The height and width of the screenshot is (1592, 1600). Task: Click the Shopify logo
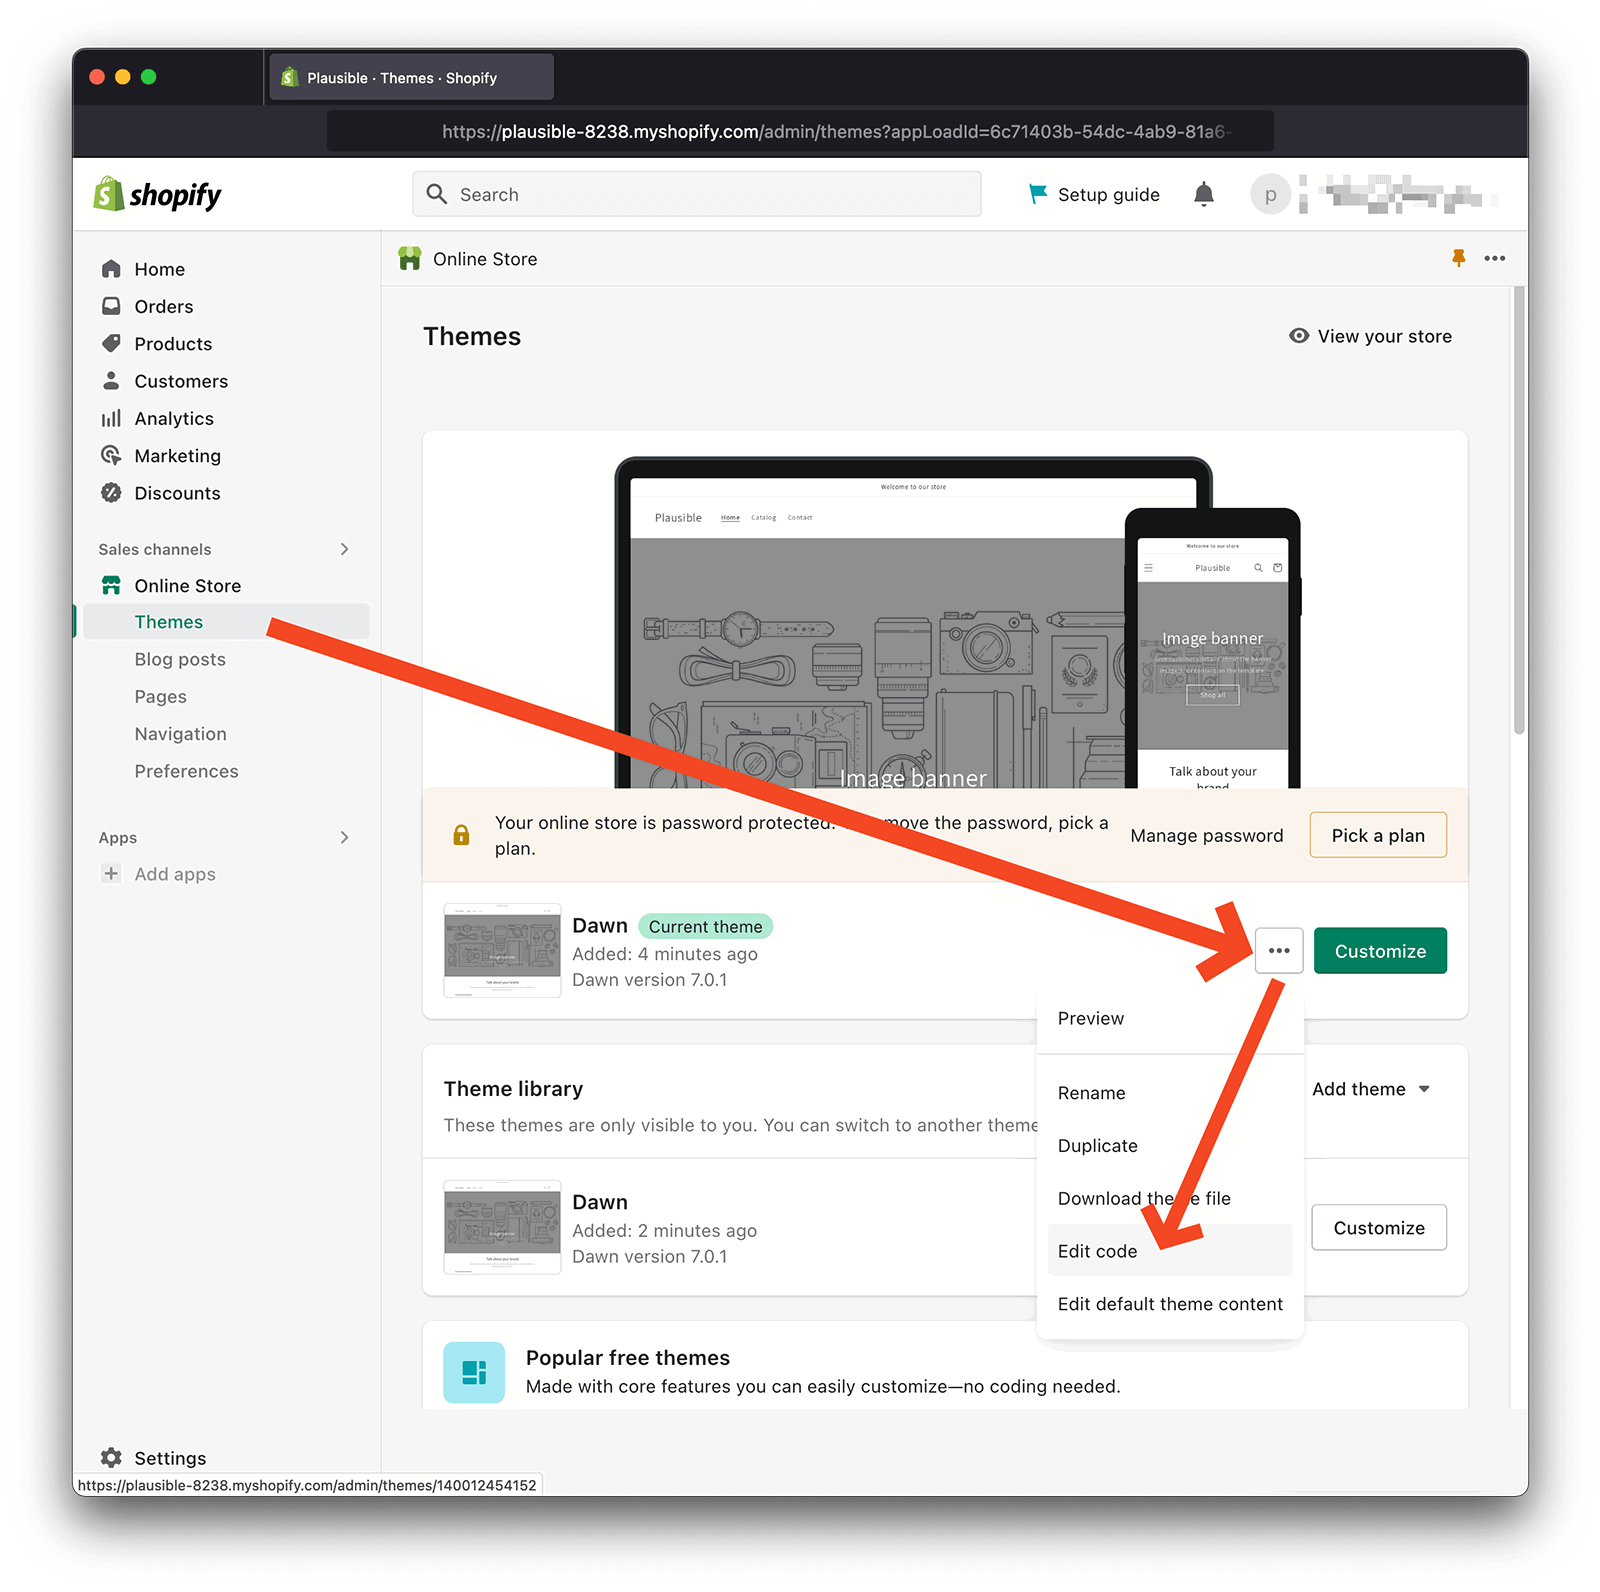coord(156,194)
